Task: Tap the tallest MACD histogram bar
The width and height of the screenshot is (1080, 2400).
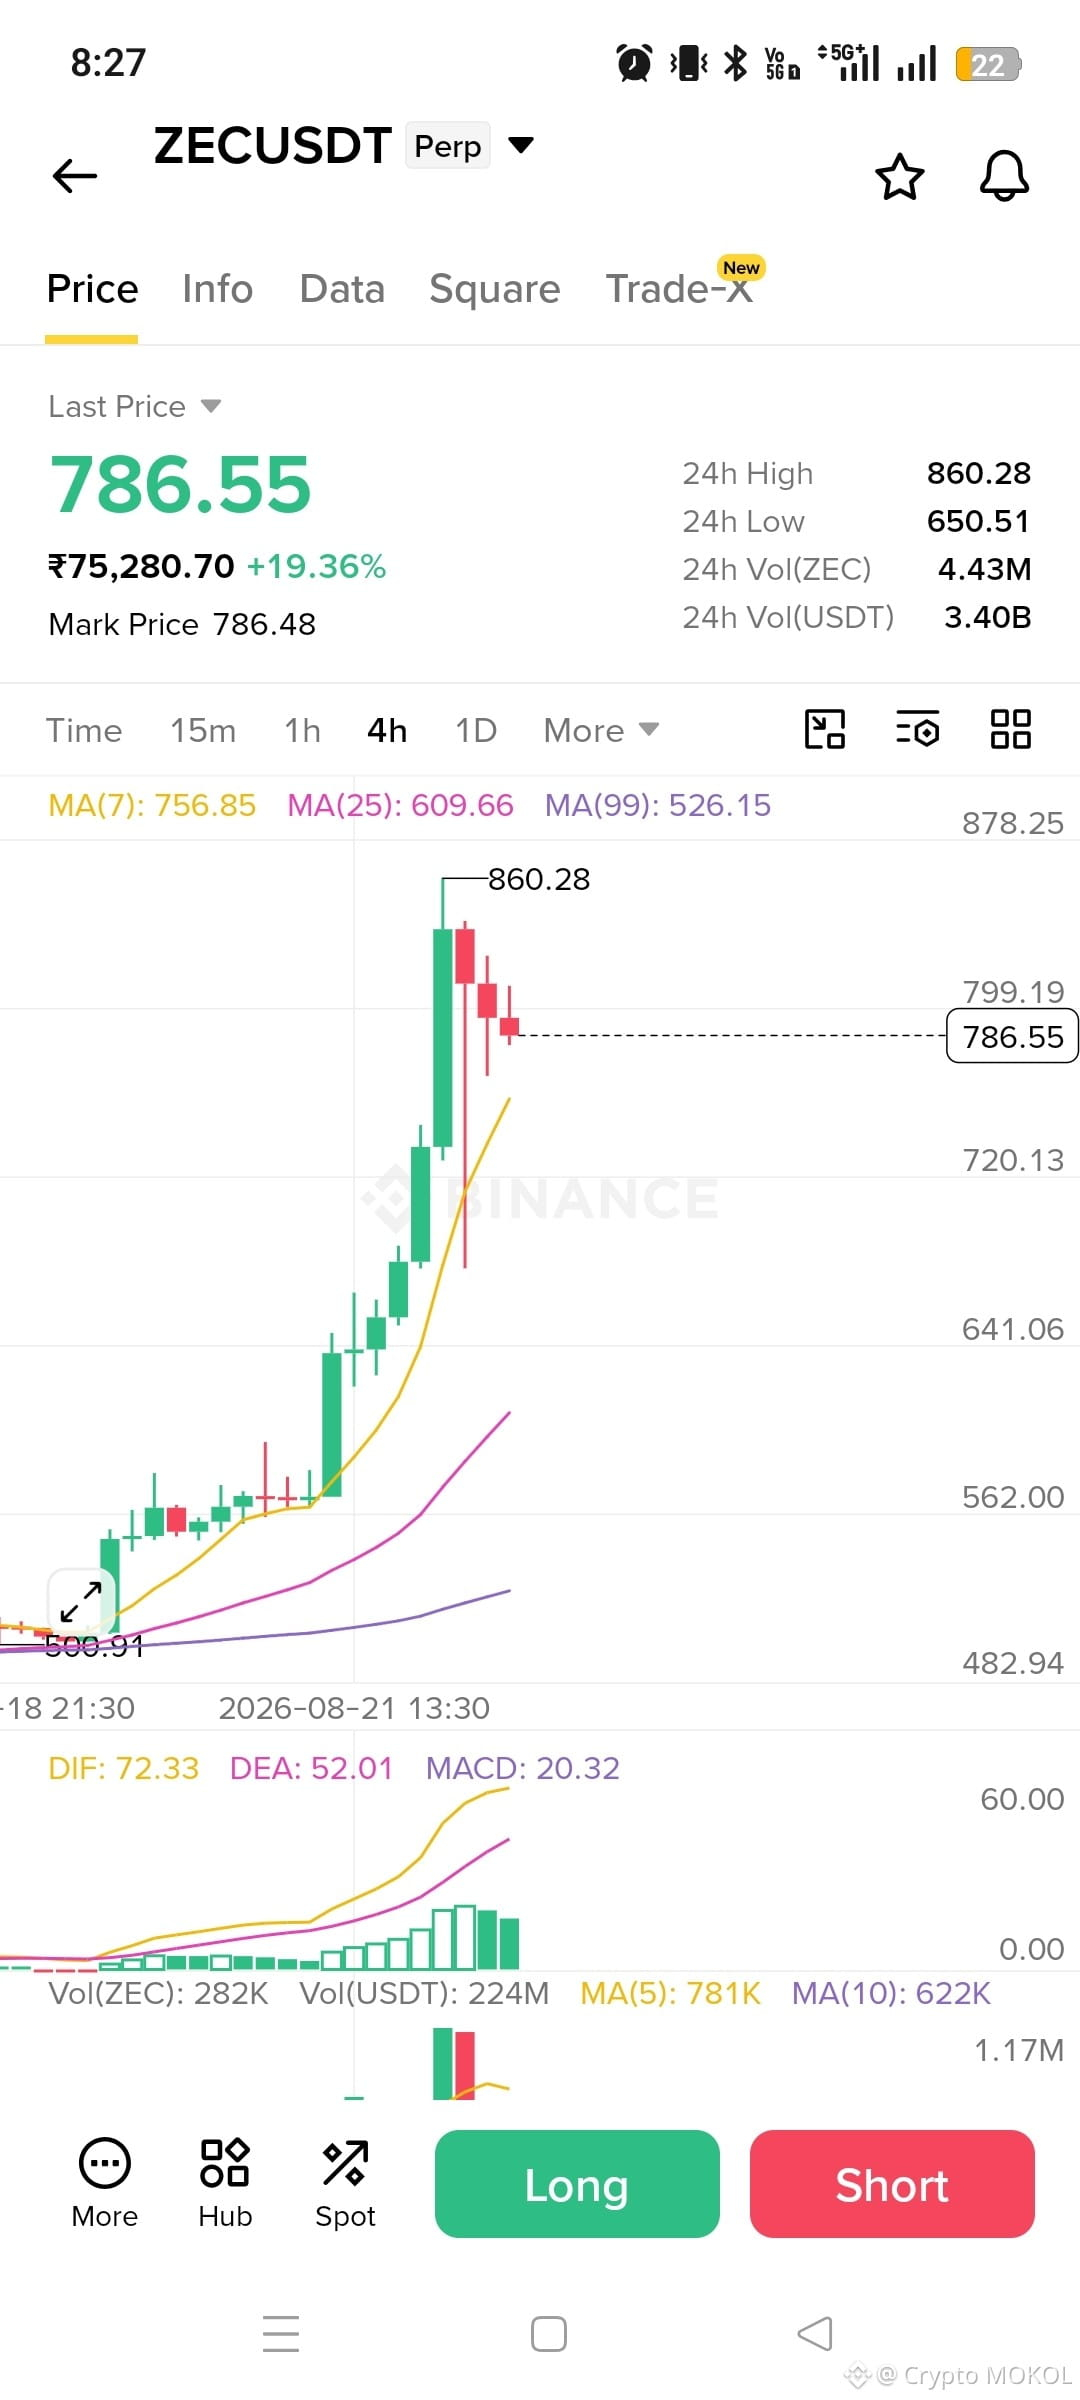Action: click(x=465, y=1937)
